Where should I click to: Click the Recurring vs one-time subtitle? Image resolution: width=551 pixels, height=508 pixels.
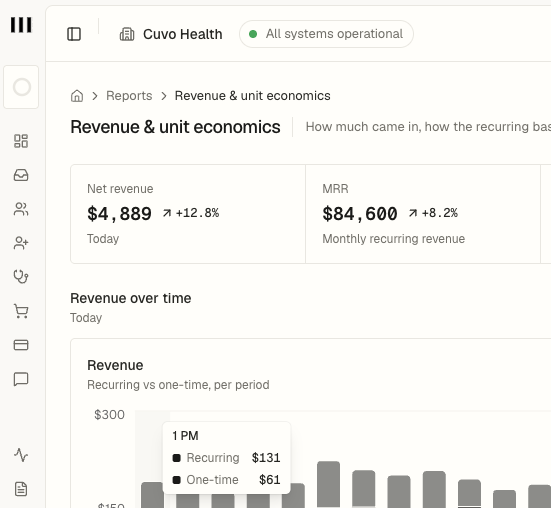tap(178, 385)
